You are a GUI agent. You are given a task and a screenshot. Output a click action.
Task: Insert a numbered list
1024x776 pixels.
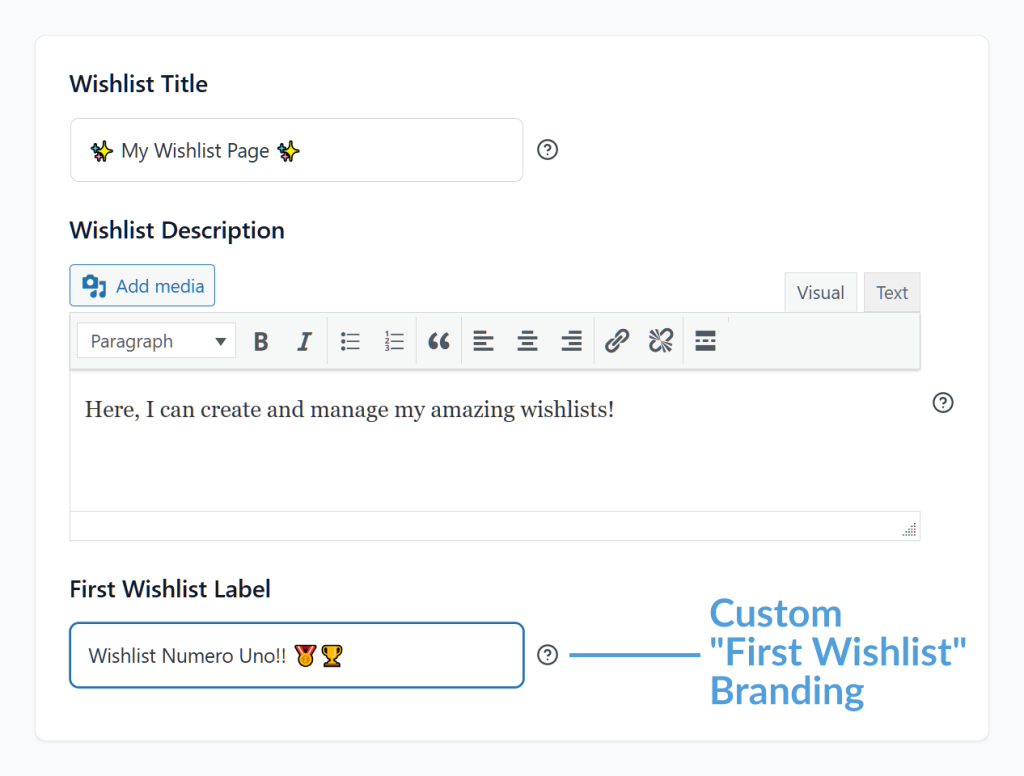tap(394, 342)
